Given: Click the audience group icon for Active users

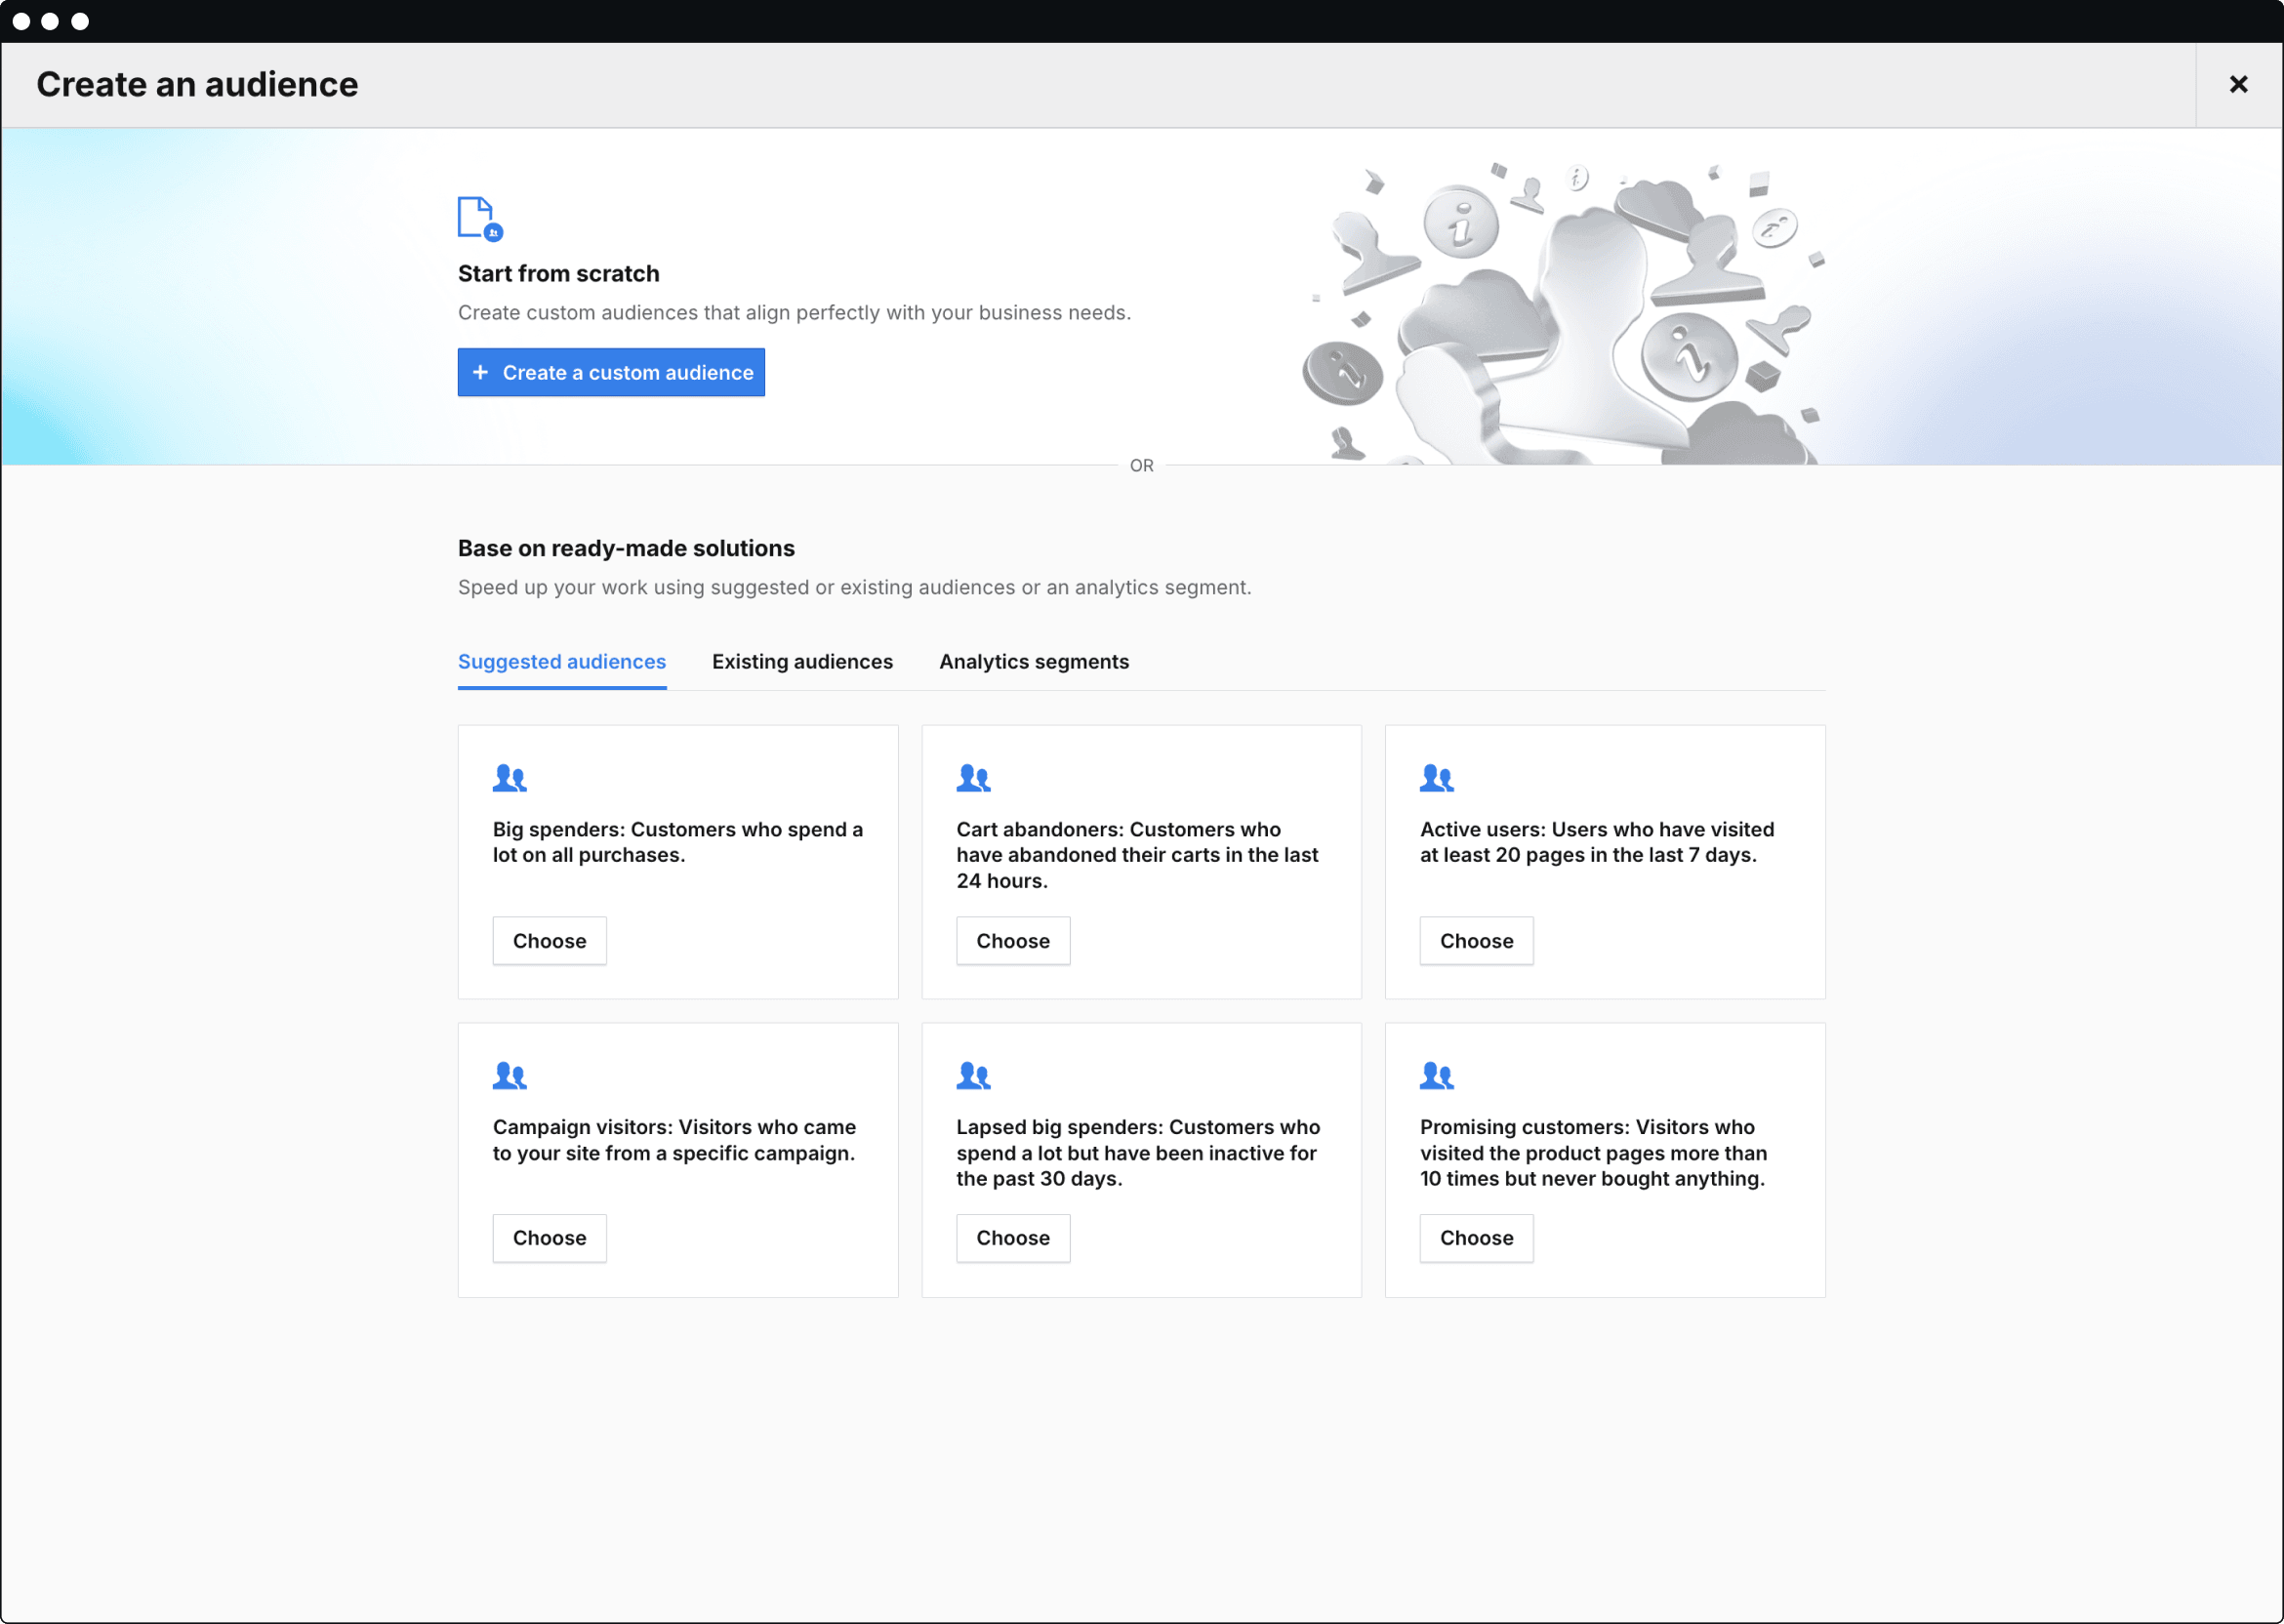Looking at the screenshot, I should pos(1437,773).
